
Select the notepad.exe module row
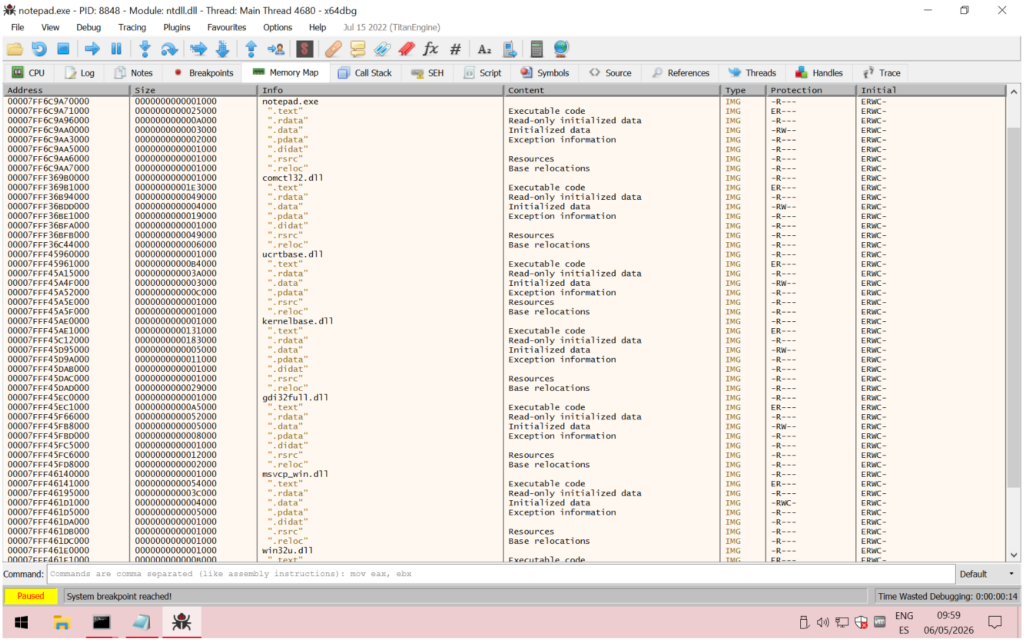point(505,101)
